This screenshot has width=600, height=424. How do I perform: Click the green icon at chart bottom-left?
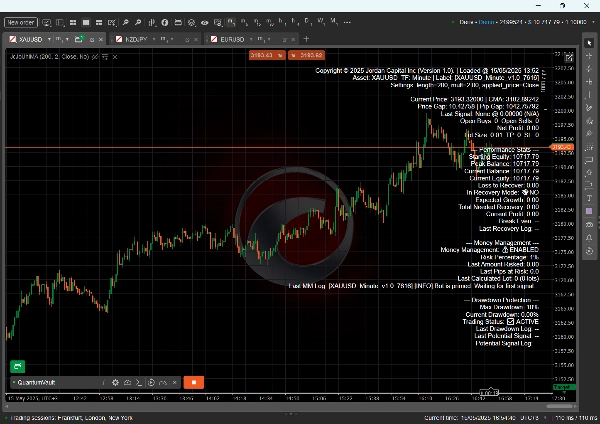[x=18, y=366]
